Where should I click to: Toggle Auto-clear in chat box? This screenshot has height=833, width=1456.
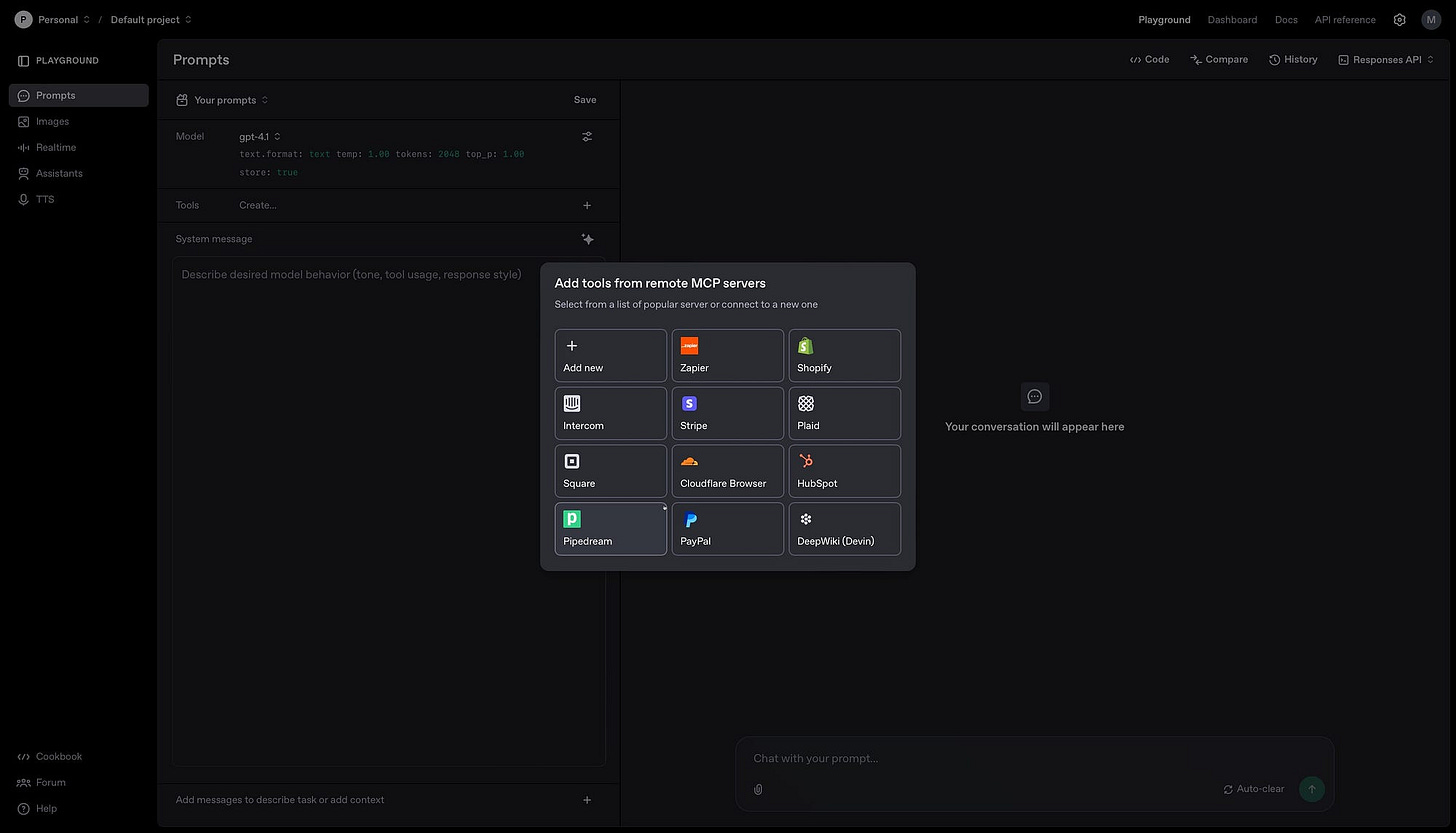tap(1253, 789)
